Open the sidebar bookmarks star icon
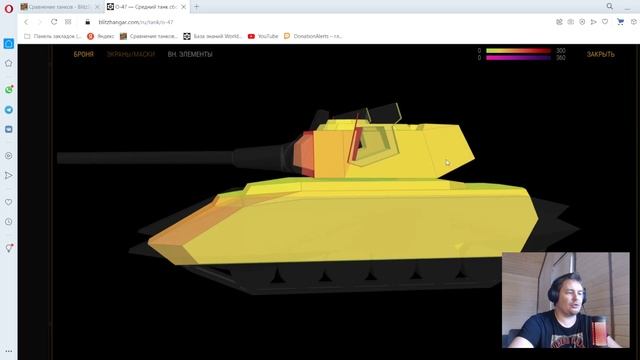The height and width of the screenshot is (360, 640). click(9, 63)
